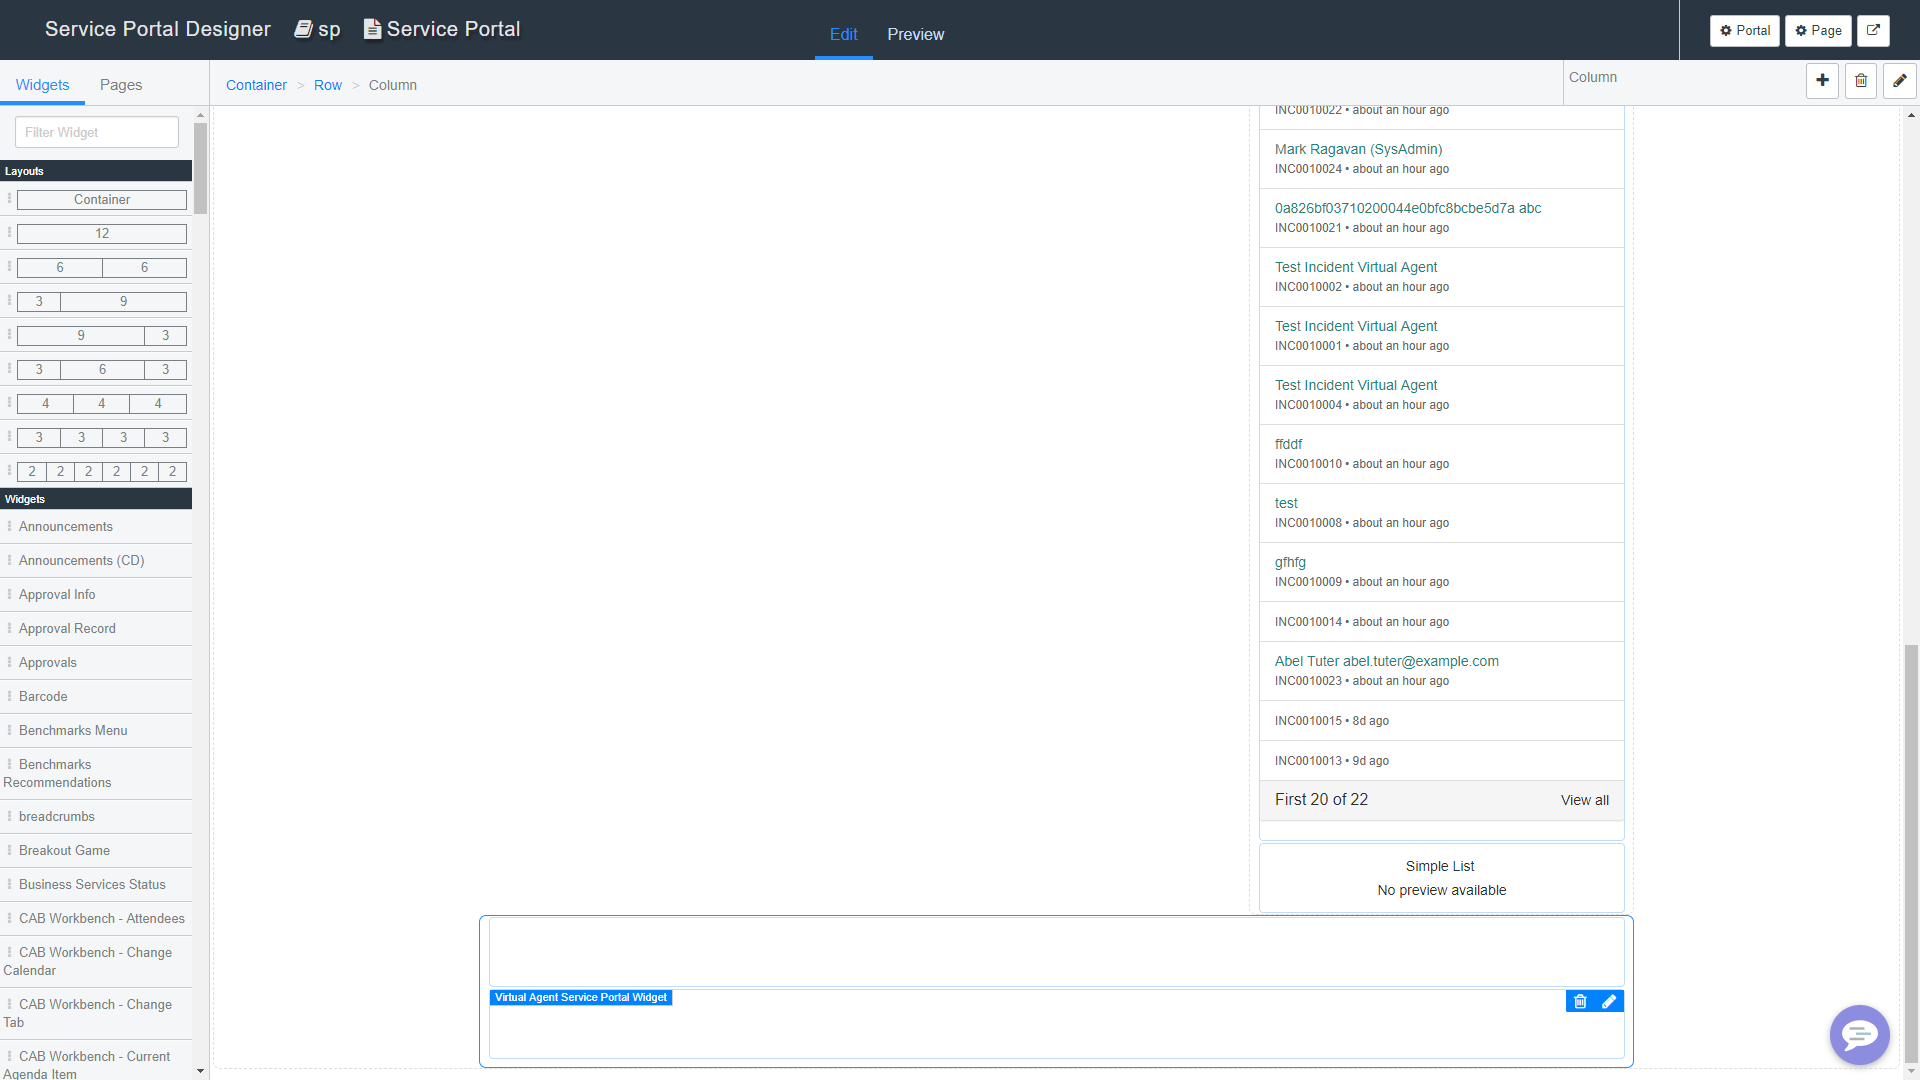Add a widget with the plus icon
This screenshot has width=1920, height=1080.
tap(1822, 80)
